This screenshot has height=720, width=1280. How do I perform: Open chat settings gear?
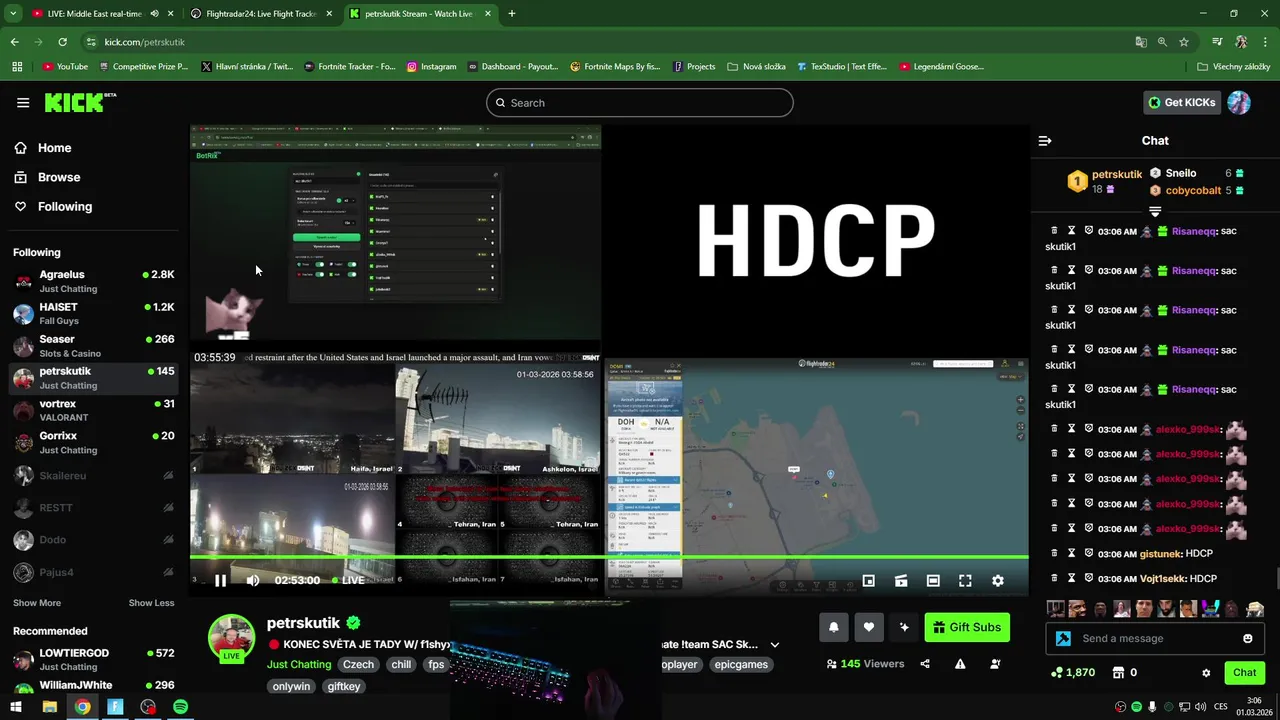tap(1206, 673)
